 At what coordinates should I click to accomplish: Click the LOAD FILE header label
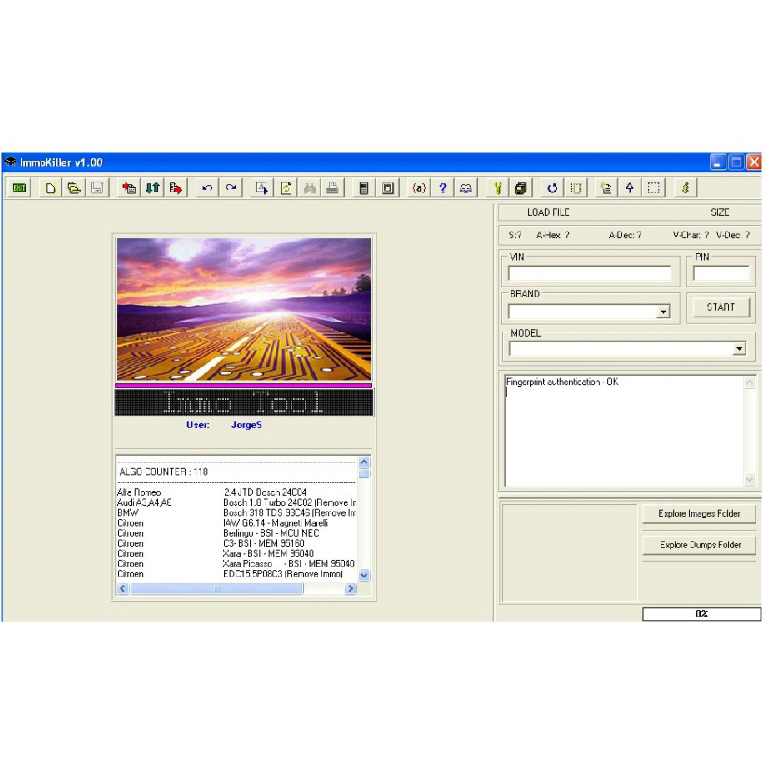coord(548,212)
